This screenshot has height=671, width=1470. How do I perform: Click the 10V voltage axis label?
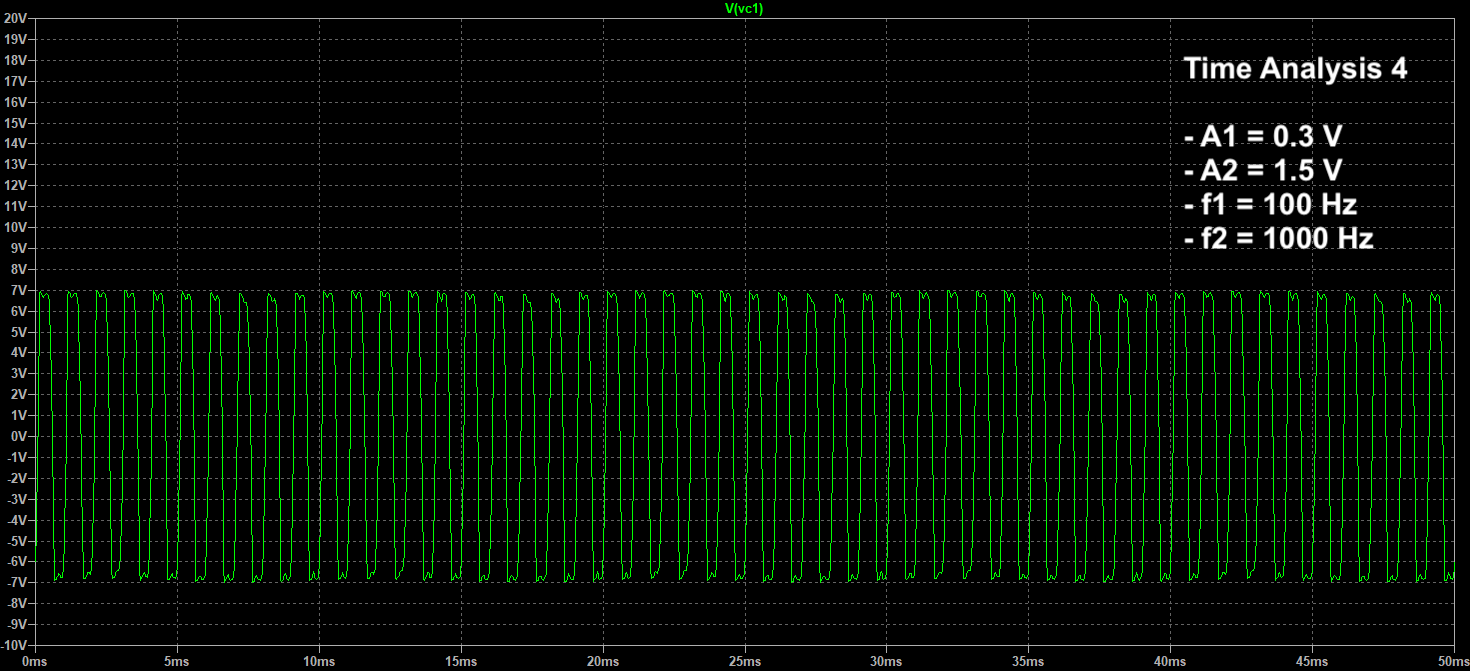coord(17,226)
